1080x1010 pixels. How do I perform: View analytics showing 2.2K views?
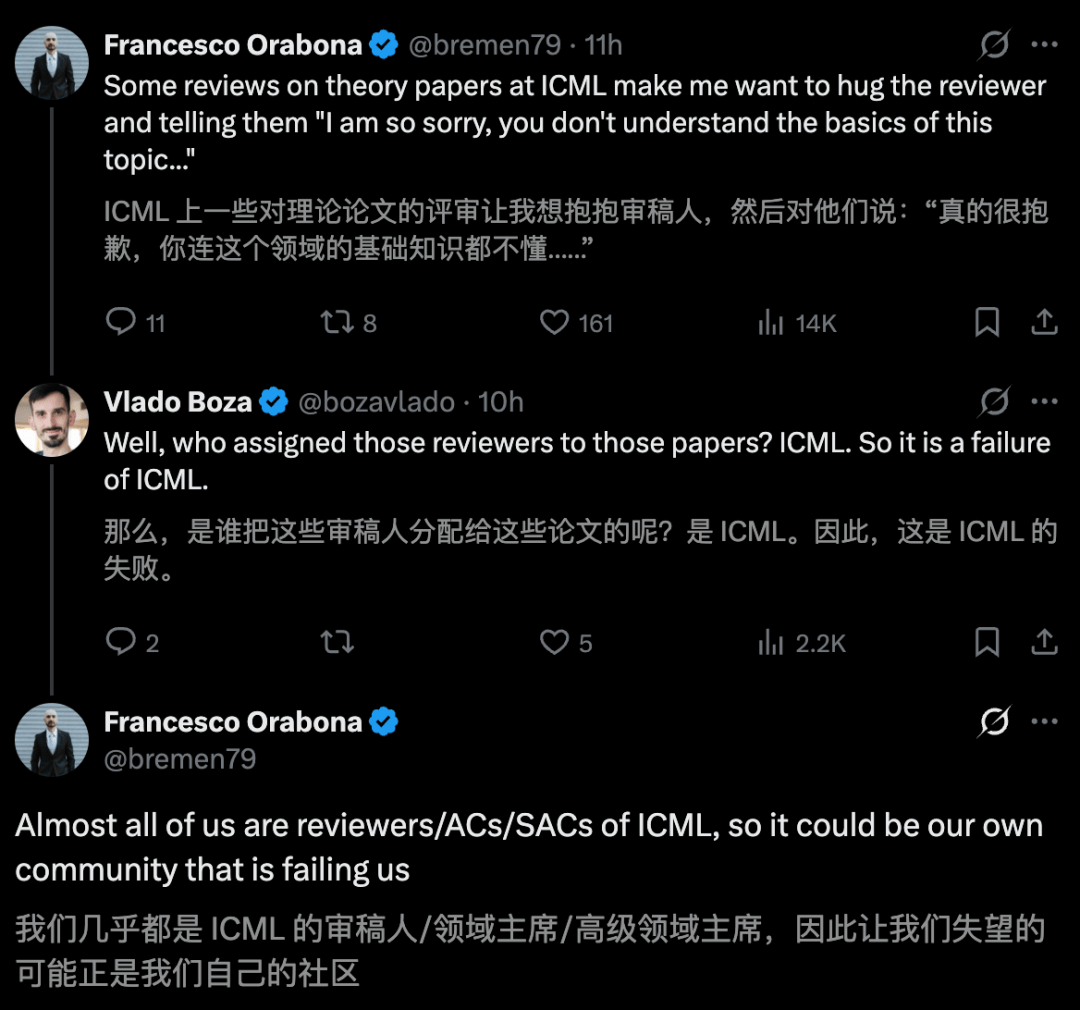[x=771, y=642]
